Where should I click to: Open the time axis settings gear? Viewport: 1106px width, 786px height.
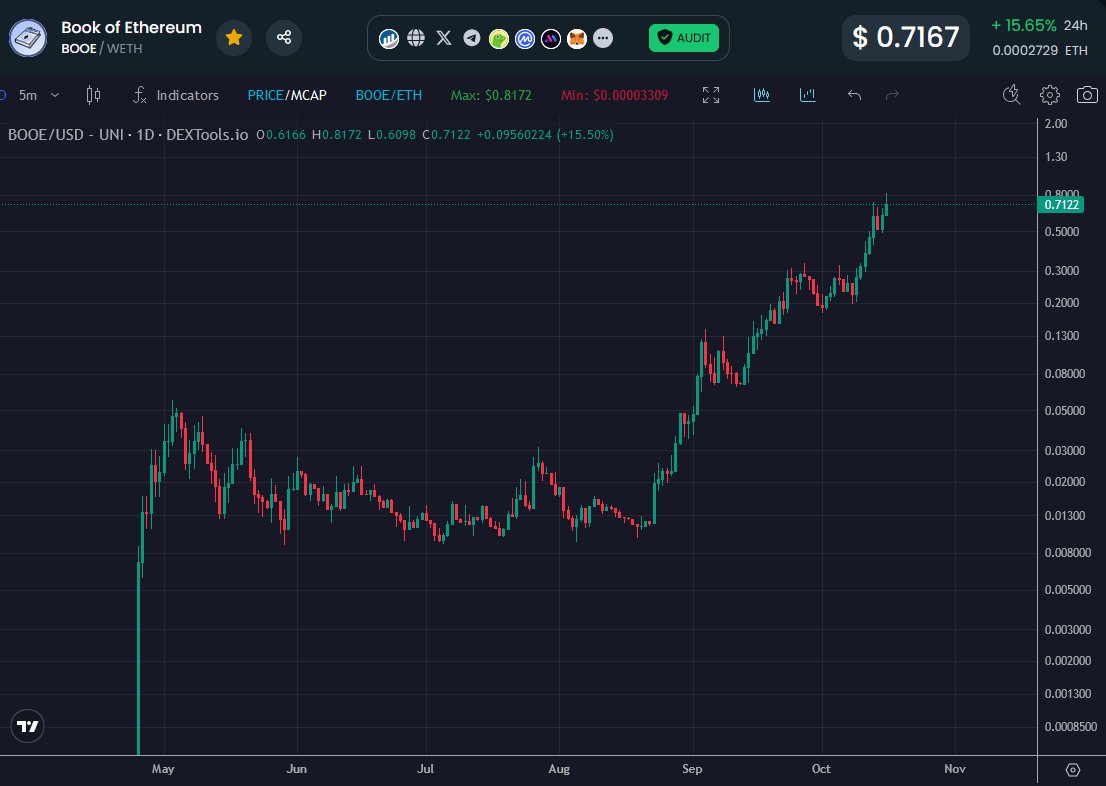tap(1073, 770)
